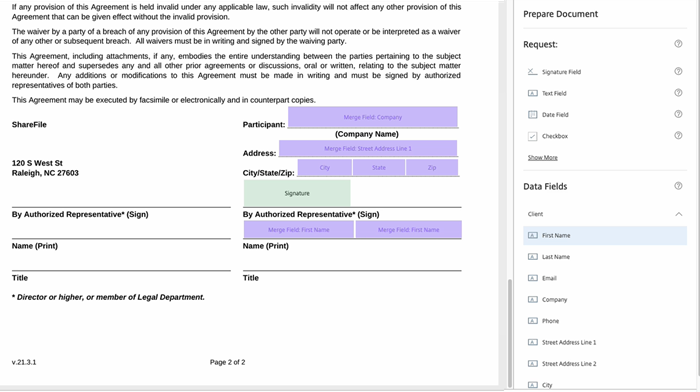Click the State merge field on document
700x392 pixels.
[379, 167]
